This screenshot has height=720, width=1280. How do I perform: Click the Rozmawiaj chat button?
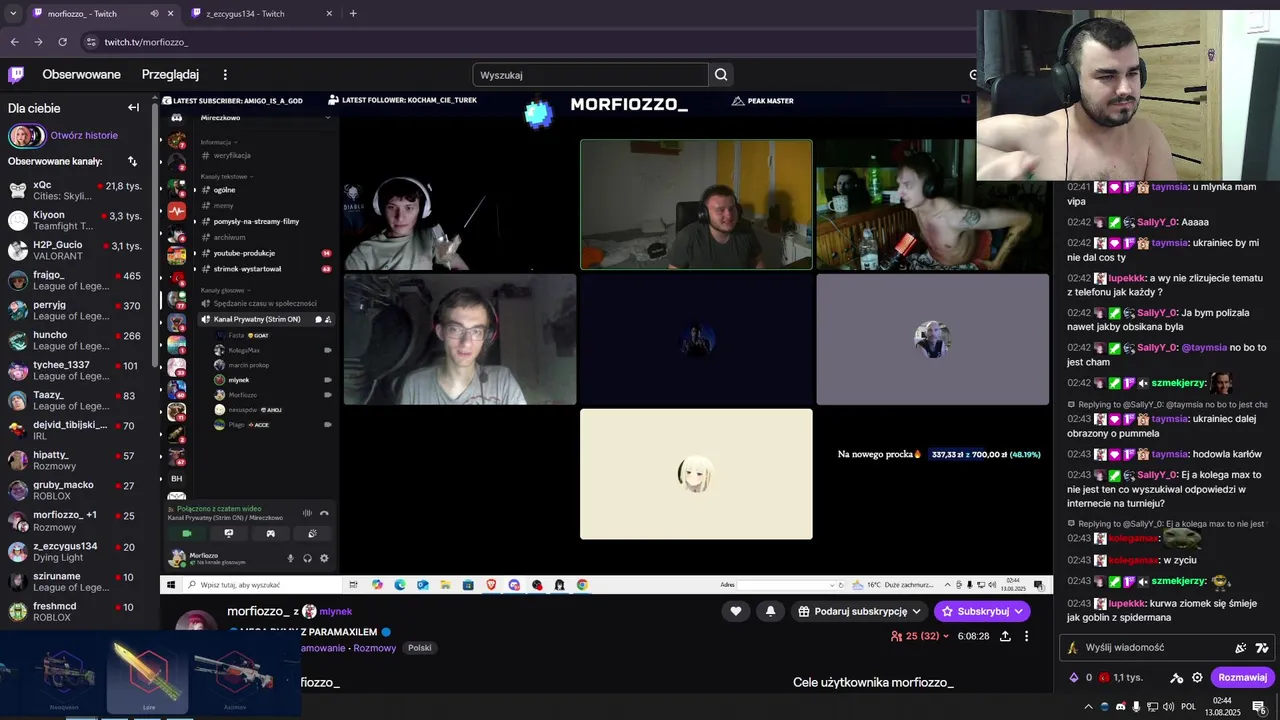click(1243, 677)
